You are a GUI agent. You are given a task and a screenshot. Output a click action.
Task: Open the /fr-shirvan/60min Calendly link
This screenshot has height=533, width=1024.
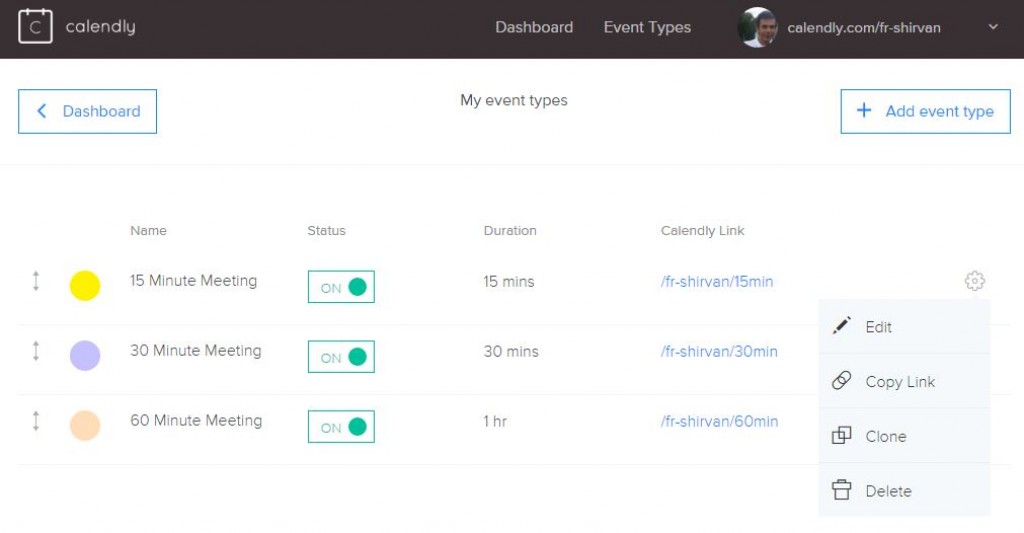718,421
